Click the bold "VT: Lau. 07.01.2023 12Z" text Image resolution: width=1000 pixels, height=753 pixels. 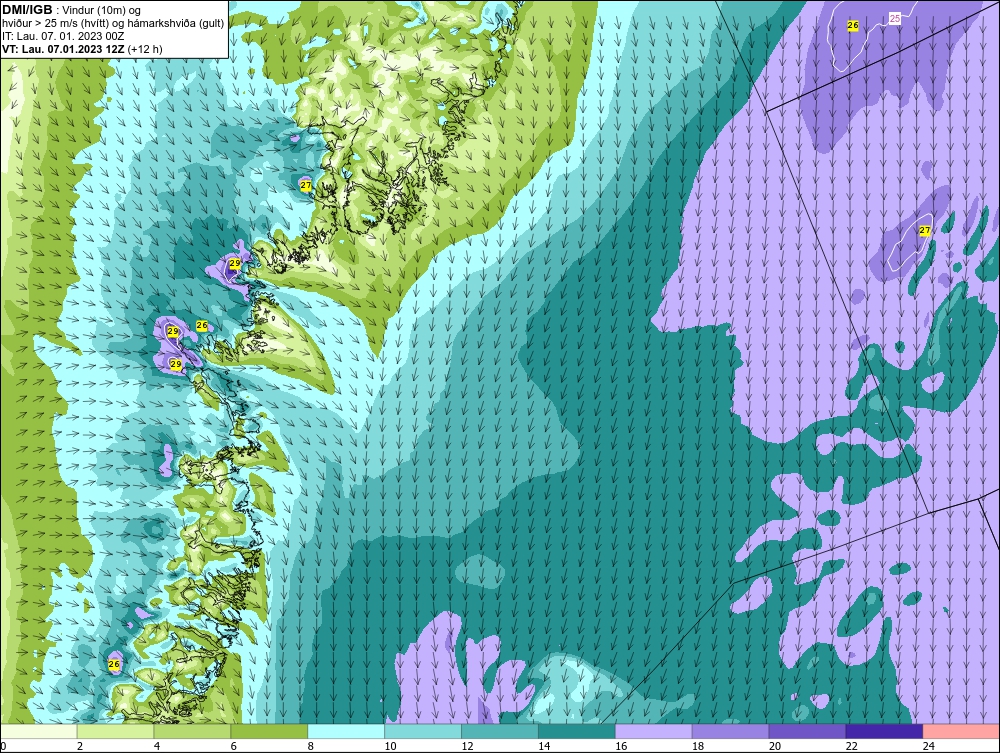pos(63,49)
